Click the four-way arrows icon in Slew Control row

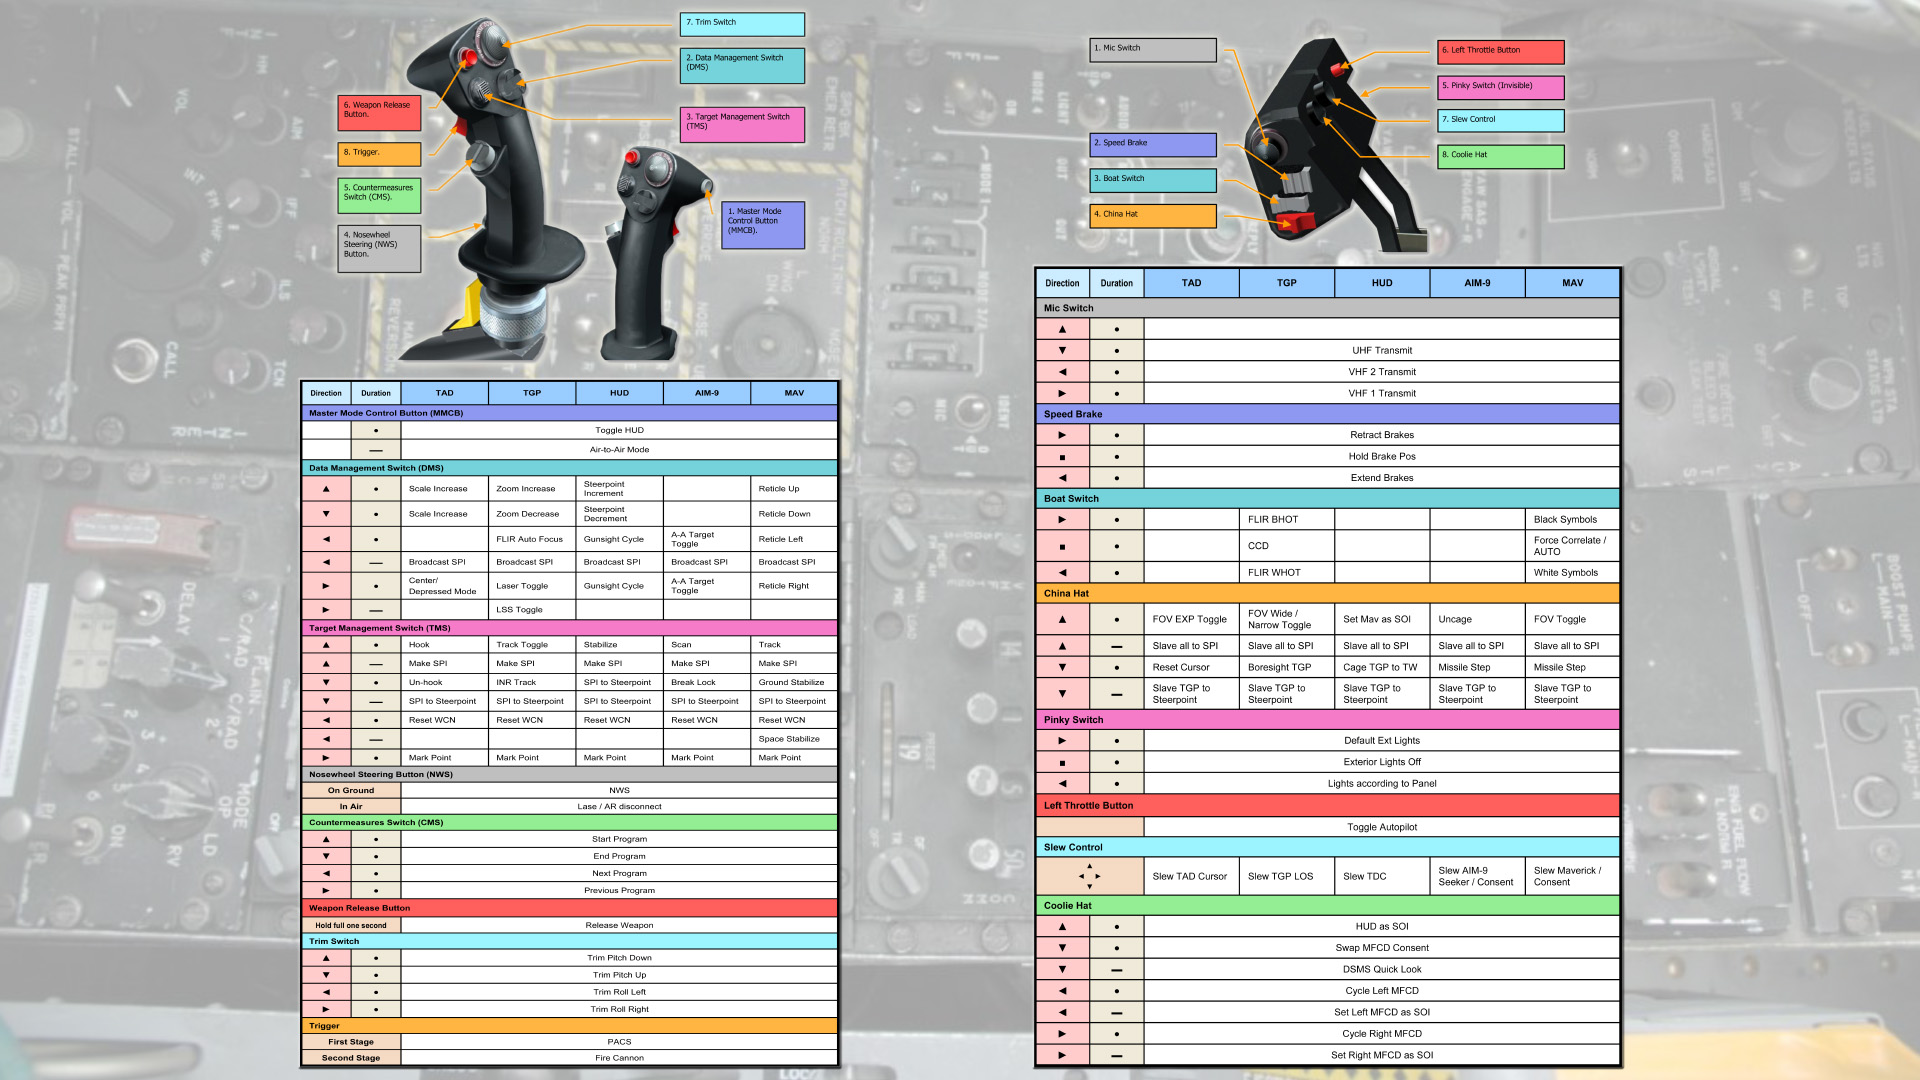pos(1090,876)
